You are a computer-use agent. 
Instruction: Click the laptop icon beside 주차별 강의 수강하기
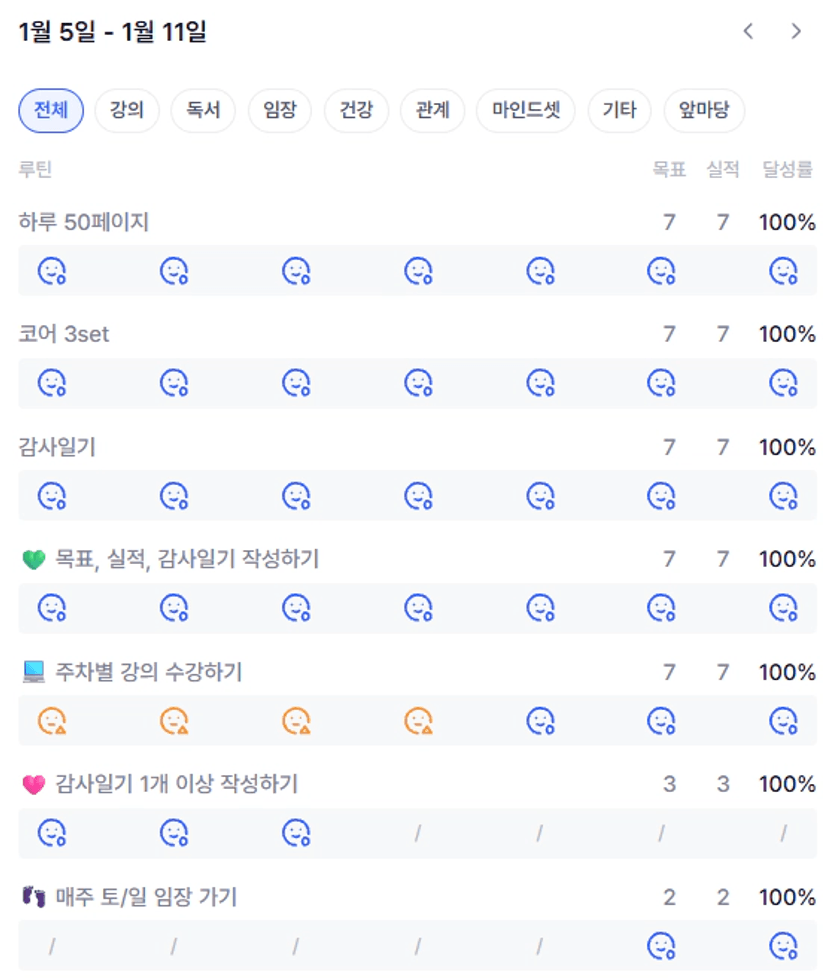[34, 673]
